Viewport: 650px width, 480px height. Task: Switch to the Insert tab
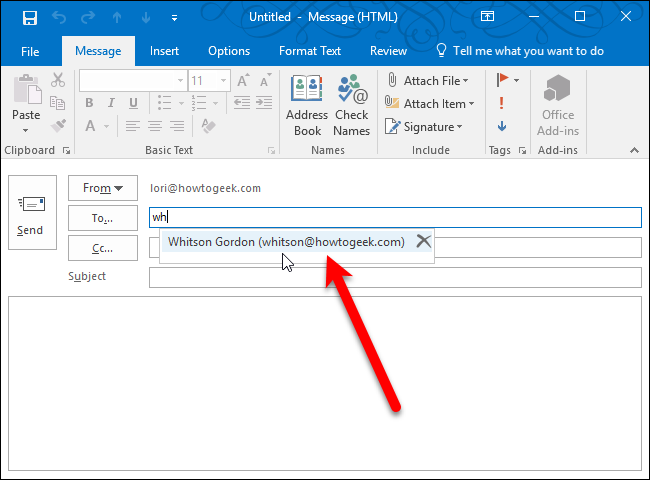coord(164,51)
